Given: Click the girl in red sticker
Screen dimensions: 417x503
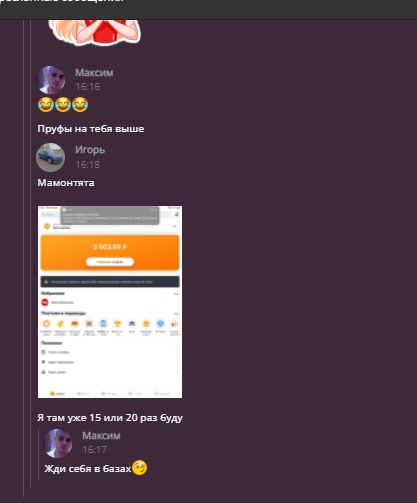Looking at the screenshot, I should [x=95, y=32].
